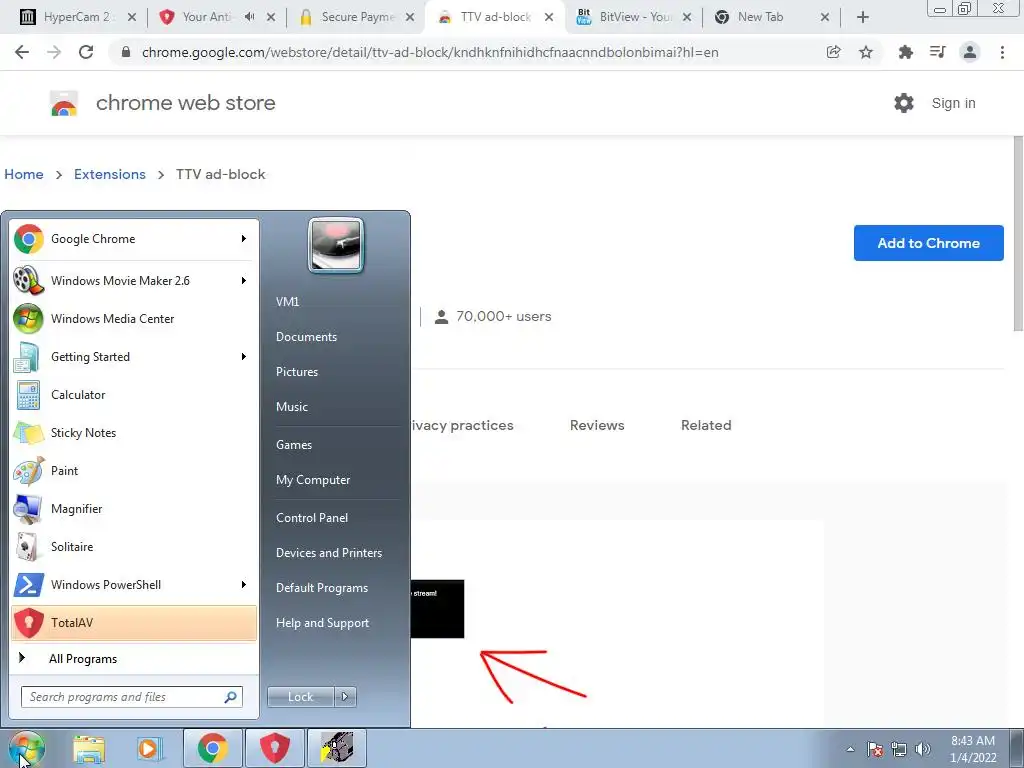Click the Paint palette icon

(x=28, y=471)
